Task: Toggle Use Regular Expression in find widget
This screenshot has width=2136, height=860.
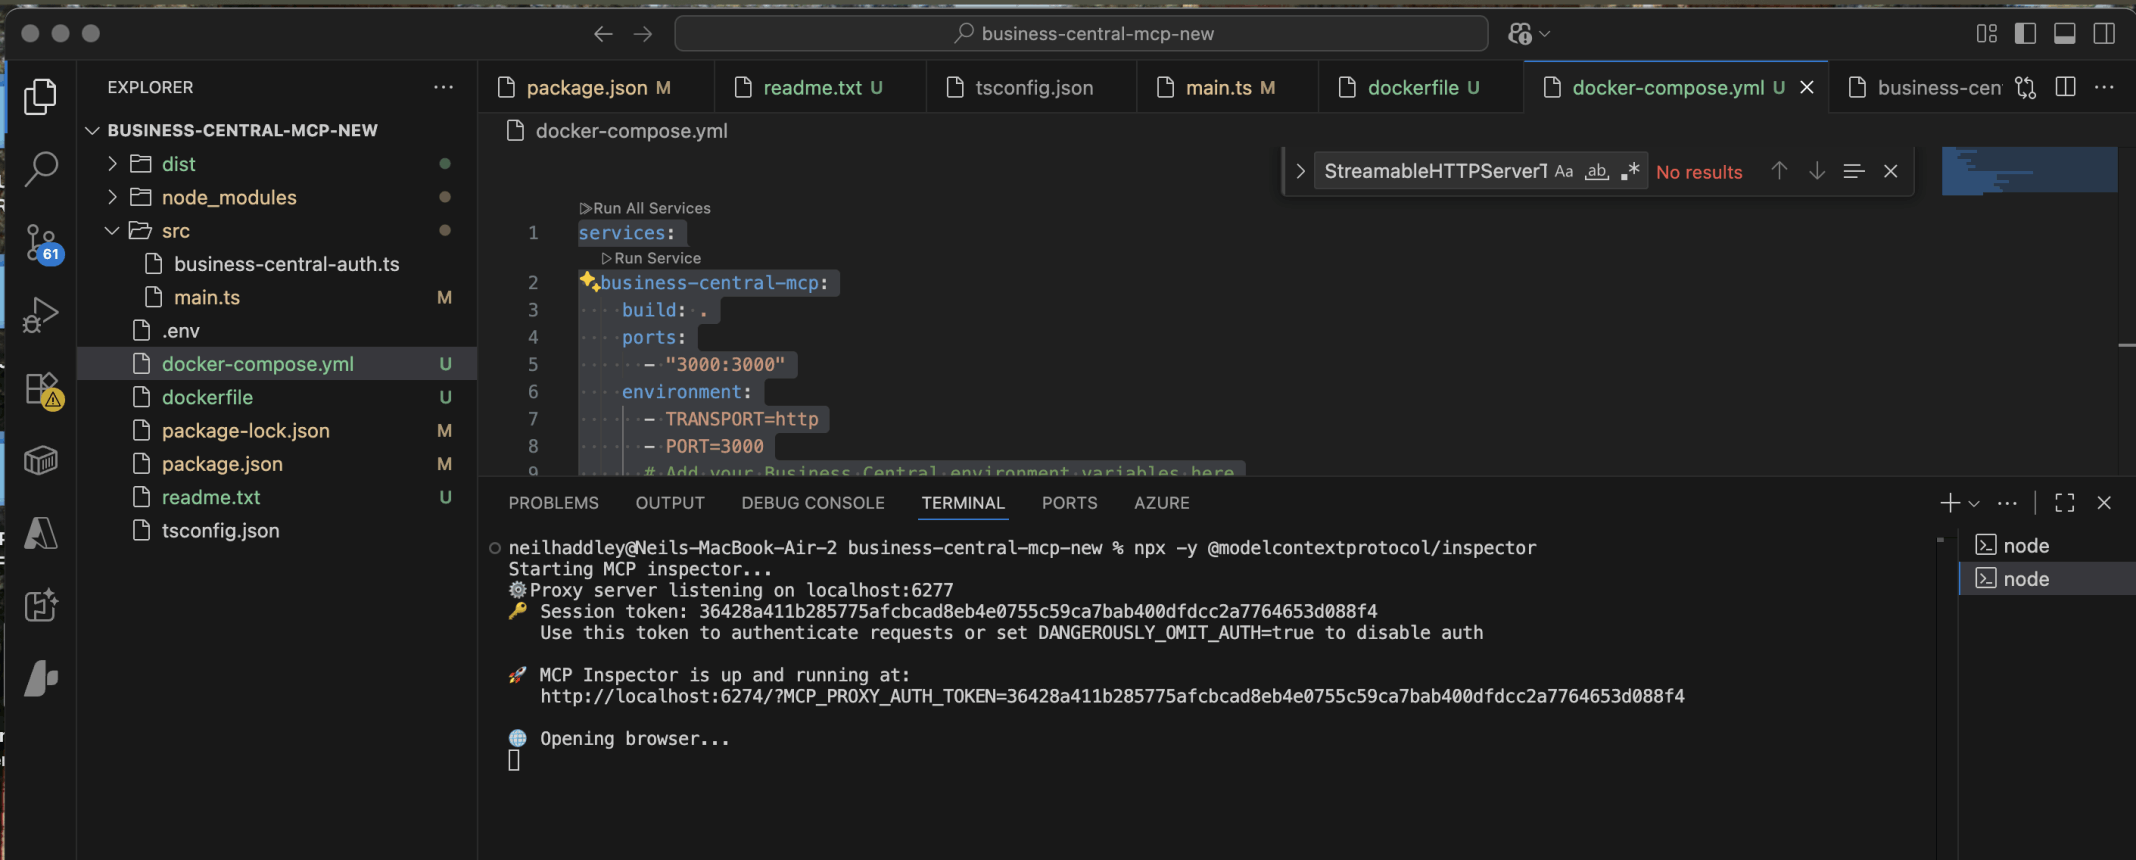Action: tap(1630, 171)
